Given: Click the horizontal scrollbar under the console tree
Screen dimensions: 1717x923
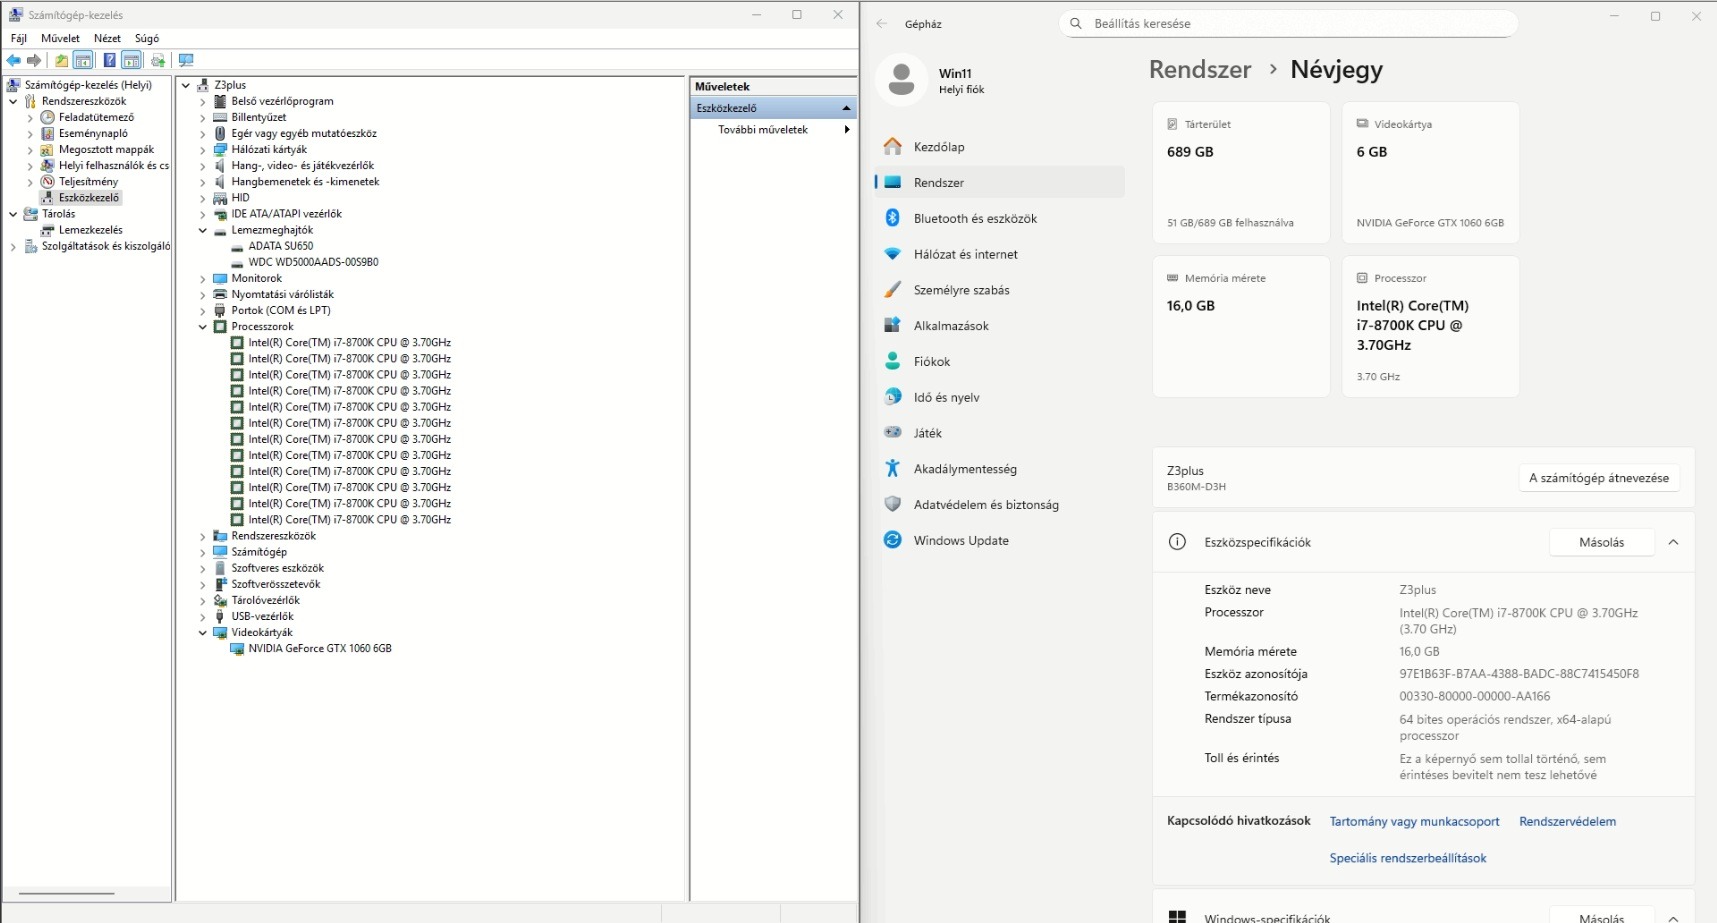Looking at the screenshot, I should (67, 893).
